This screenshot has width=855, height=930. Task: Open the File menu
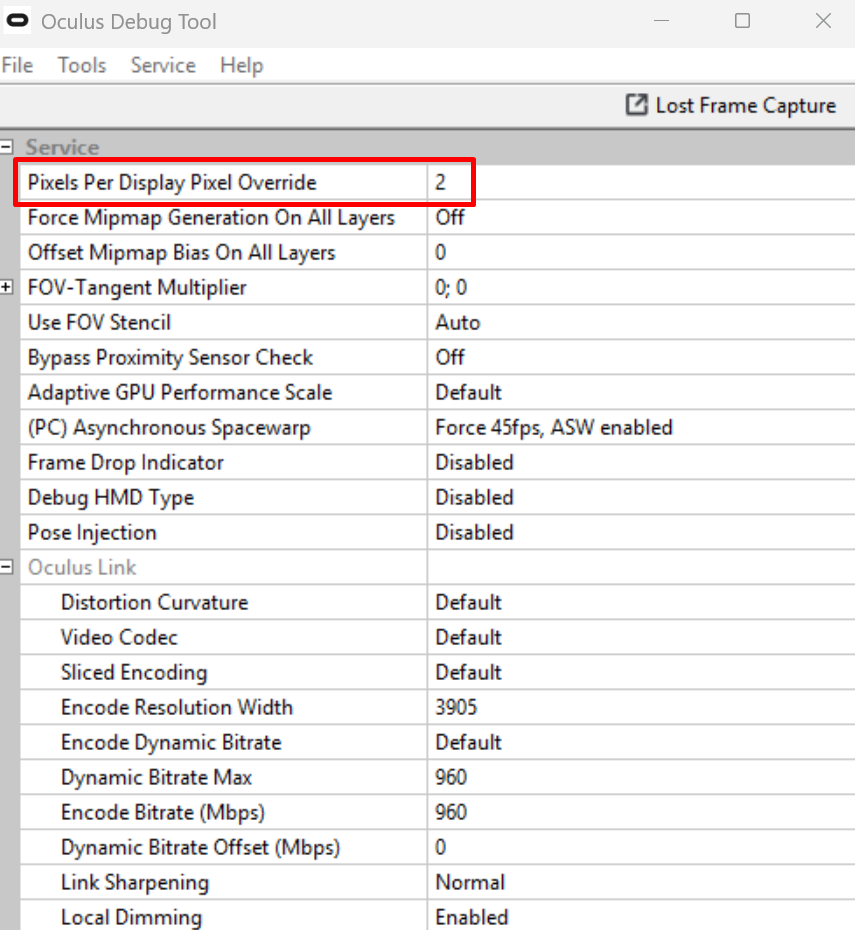17,65
